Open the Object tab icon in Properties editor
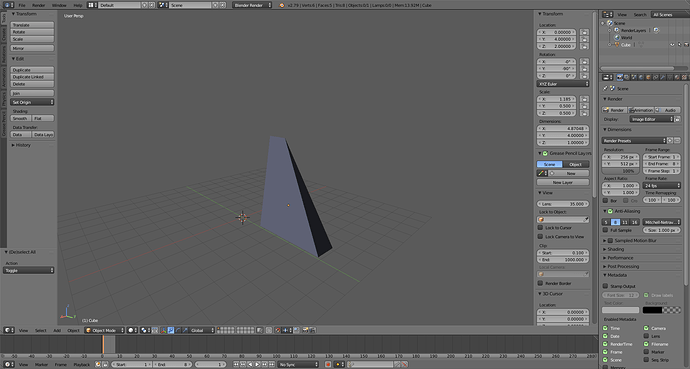 pyautogui.click(x=649, y=77)
